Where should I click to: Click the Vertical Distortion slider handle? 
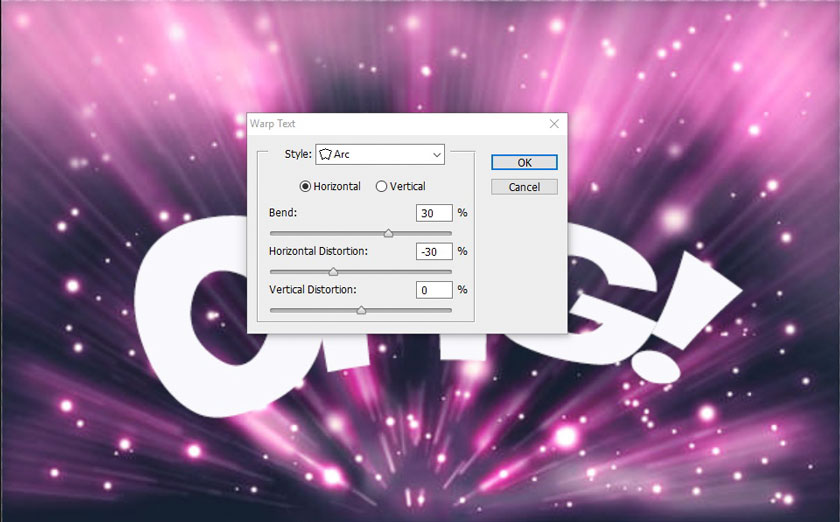(362, 310)
